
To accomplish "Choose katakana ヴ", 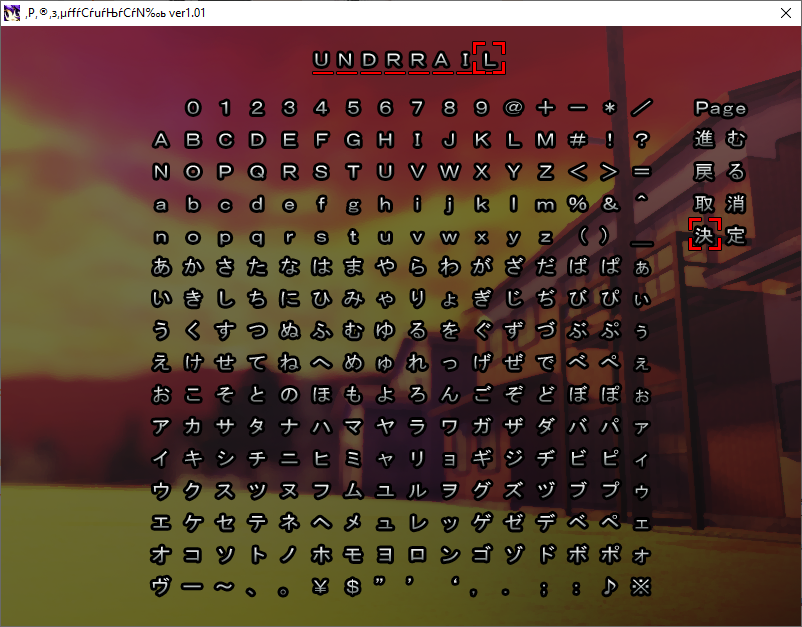I will click(161, 587).
